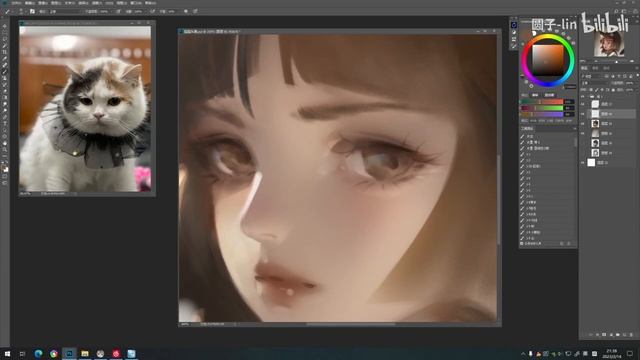Open the brush opacity dropdown in options bar
This screenshot has height=360, width=640.
[x=111, y=11]
